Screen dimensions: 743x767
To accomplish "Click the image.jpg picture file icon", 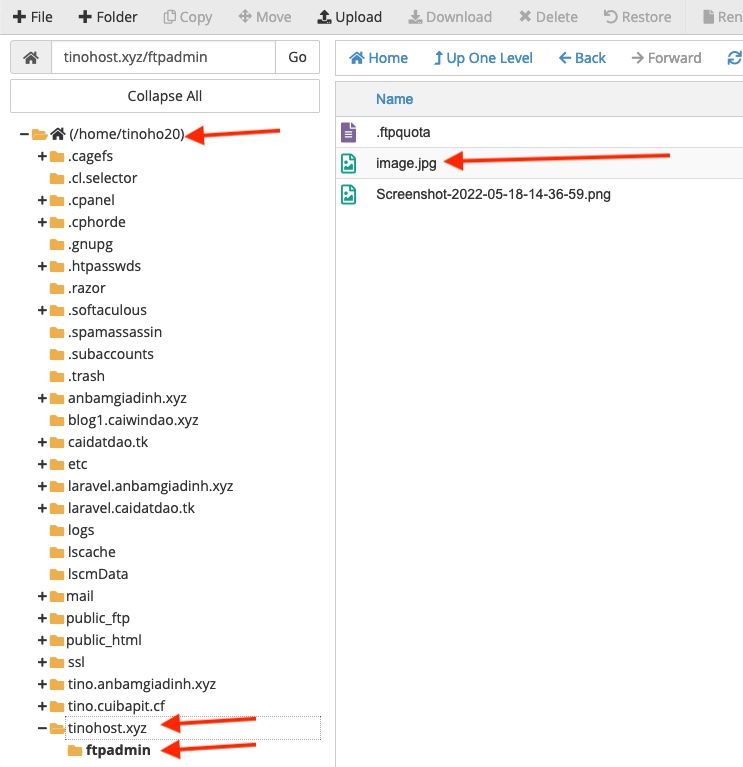I will [348, 163].
